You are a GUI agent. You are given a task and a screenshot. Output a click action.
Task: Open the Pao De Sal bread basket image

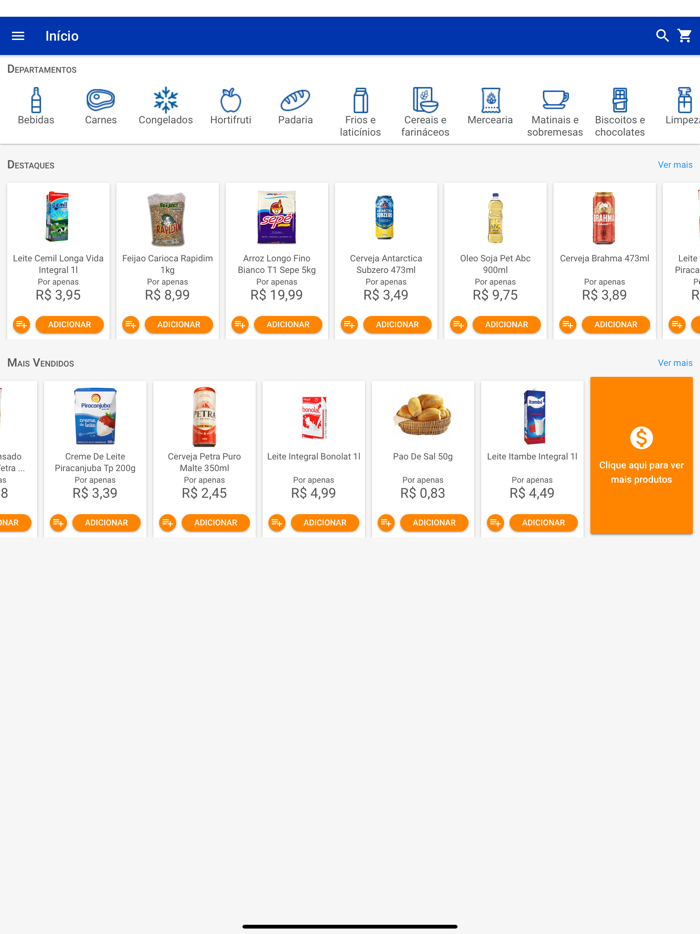coord(423,414)
